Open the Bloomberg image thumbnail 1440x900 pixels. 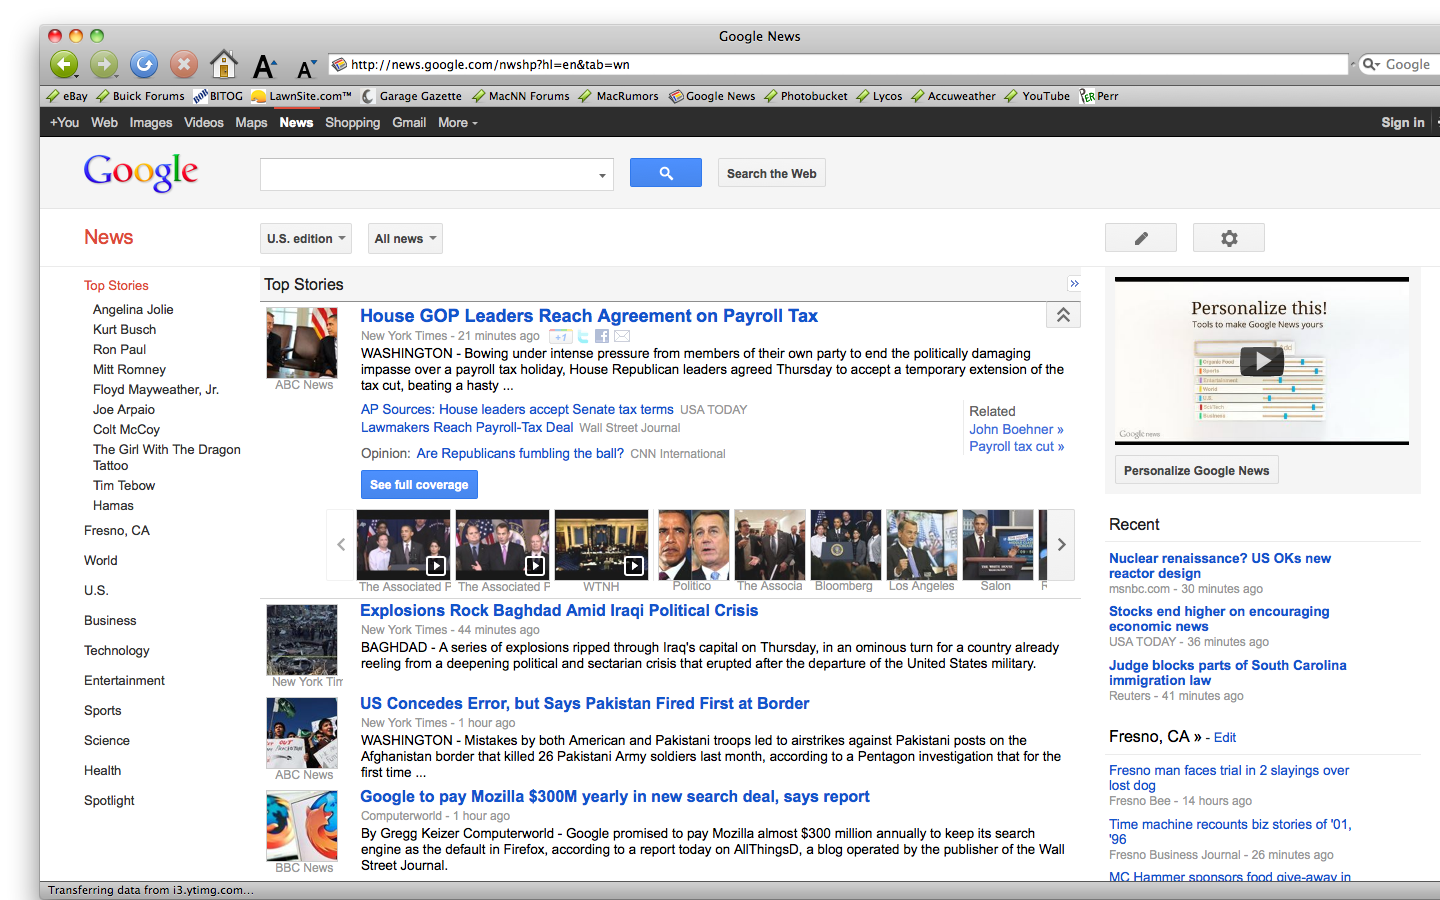tap(845, 544)
